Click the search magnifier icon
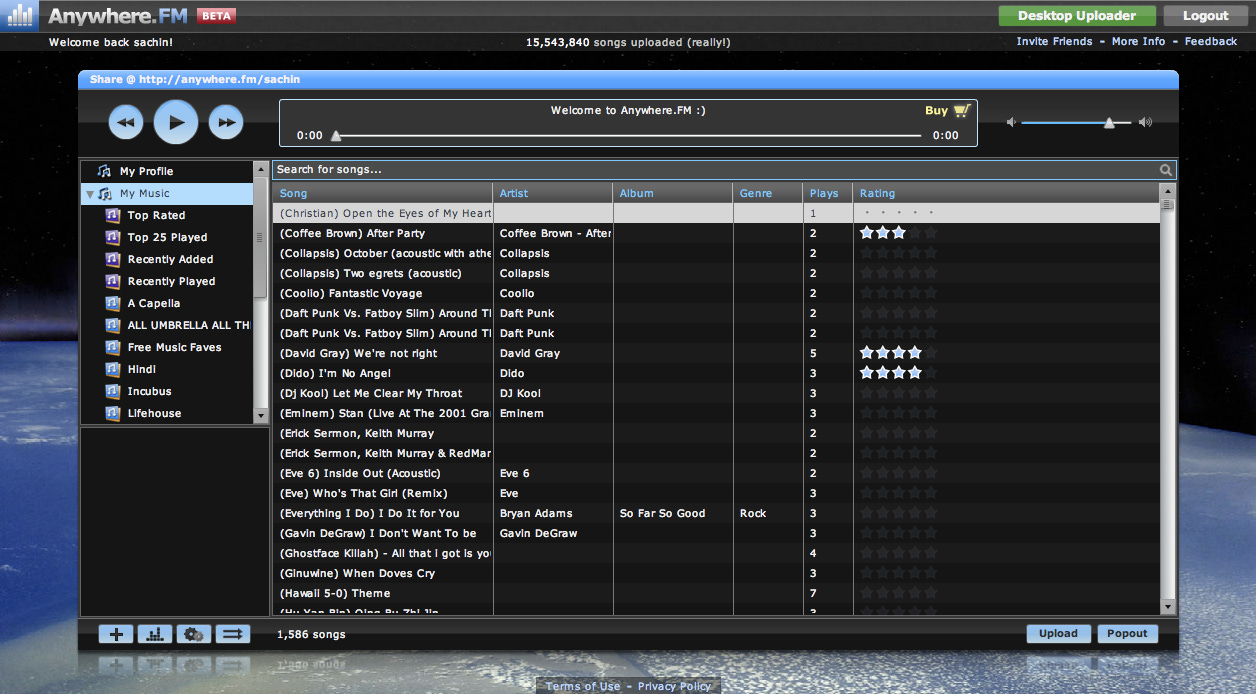 coord(1166,170)
